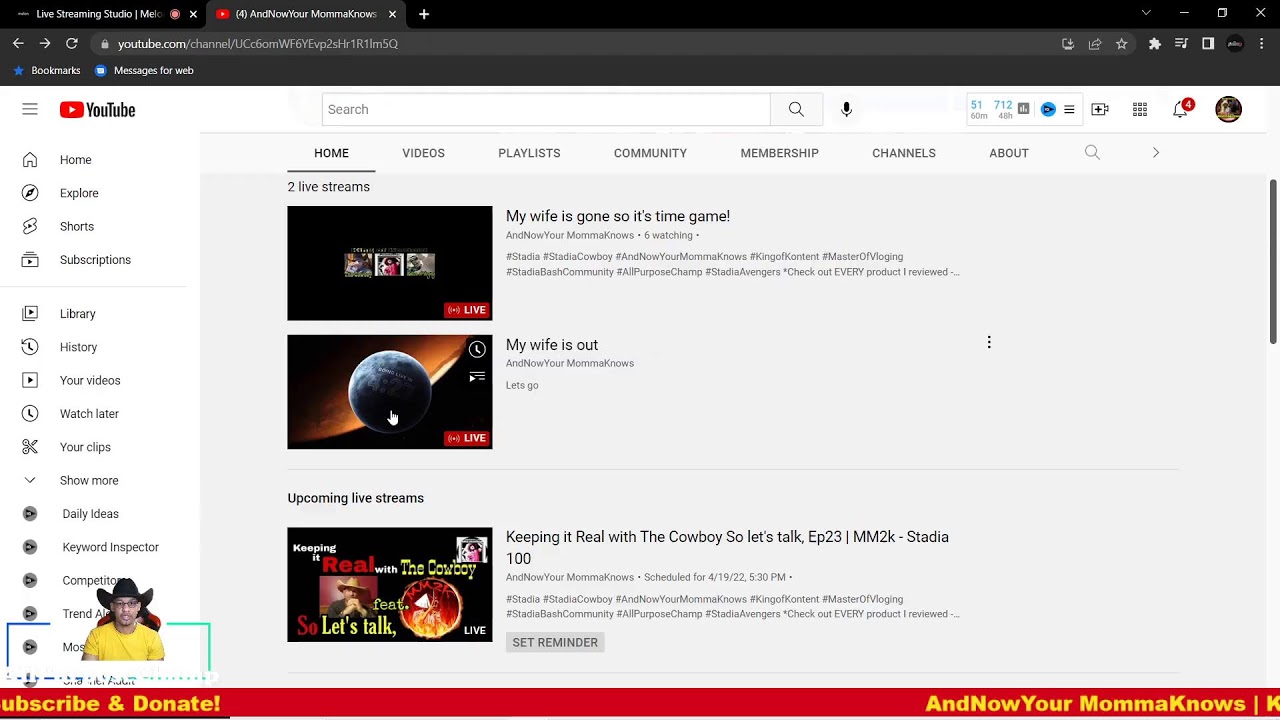Screen dimensions: 1280x720
Task: Click the YouTube logo
Action: 97,110
